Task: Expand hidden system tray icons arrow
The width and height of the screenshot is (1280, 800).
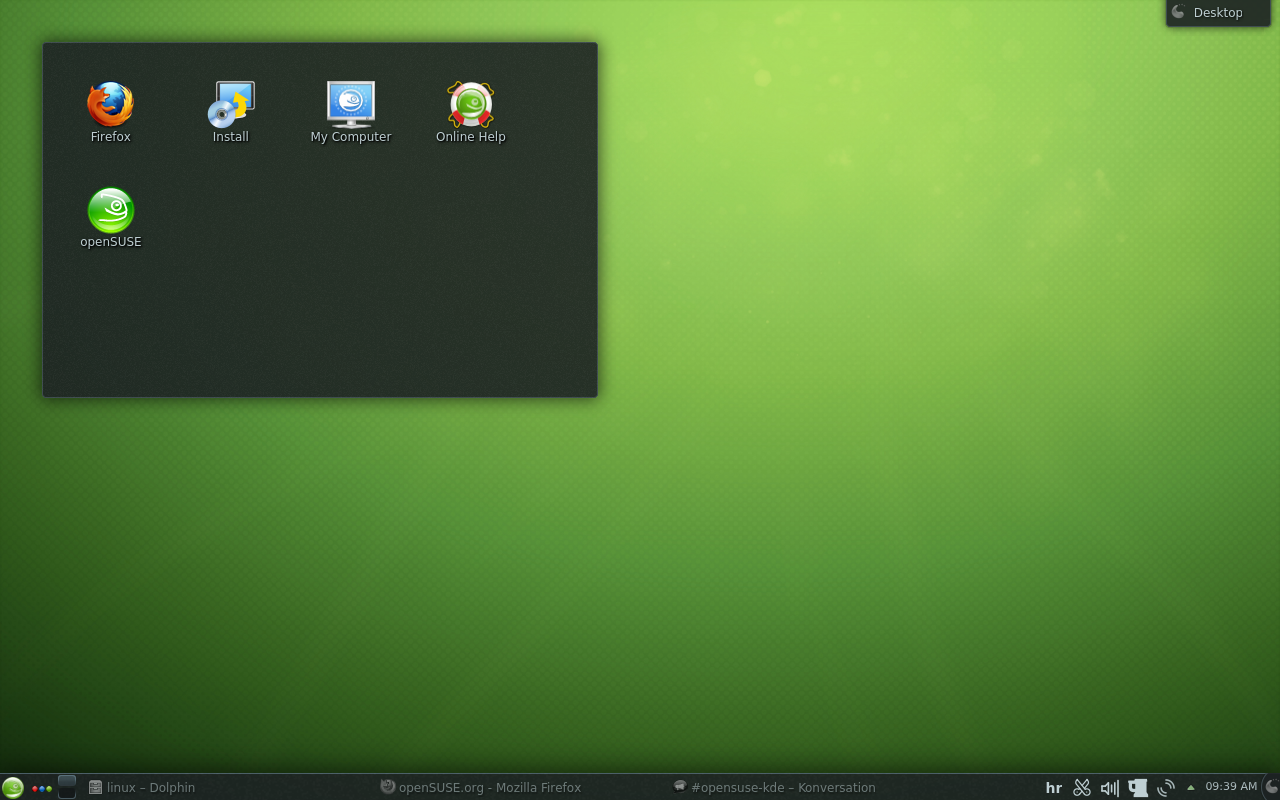Action: [x=1190, y=787]
